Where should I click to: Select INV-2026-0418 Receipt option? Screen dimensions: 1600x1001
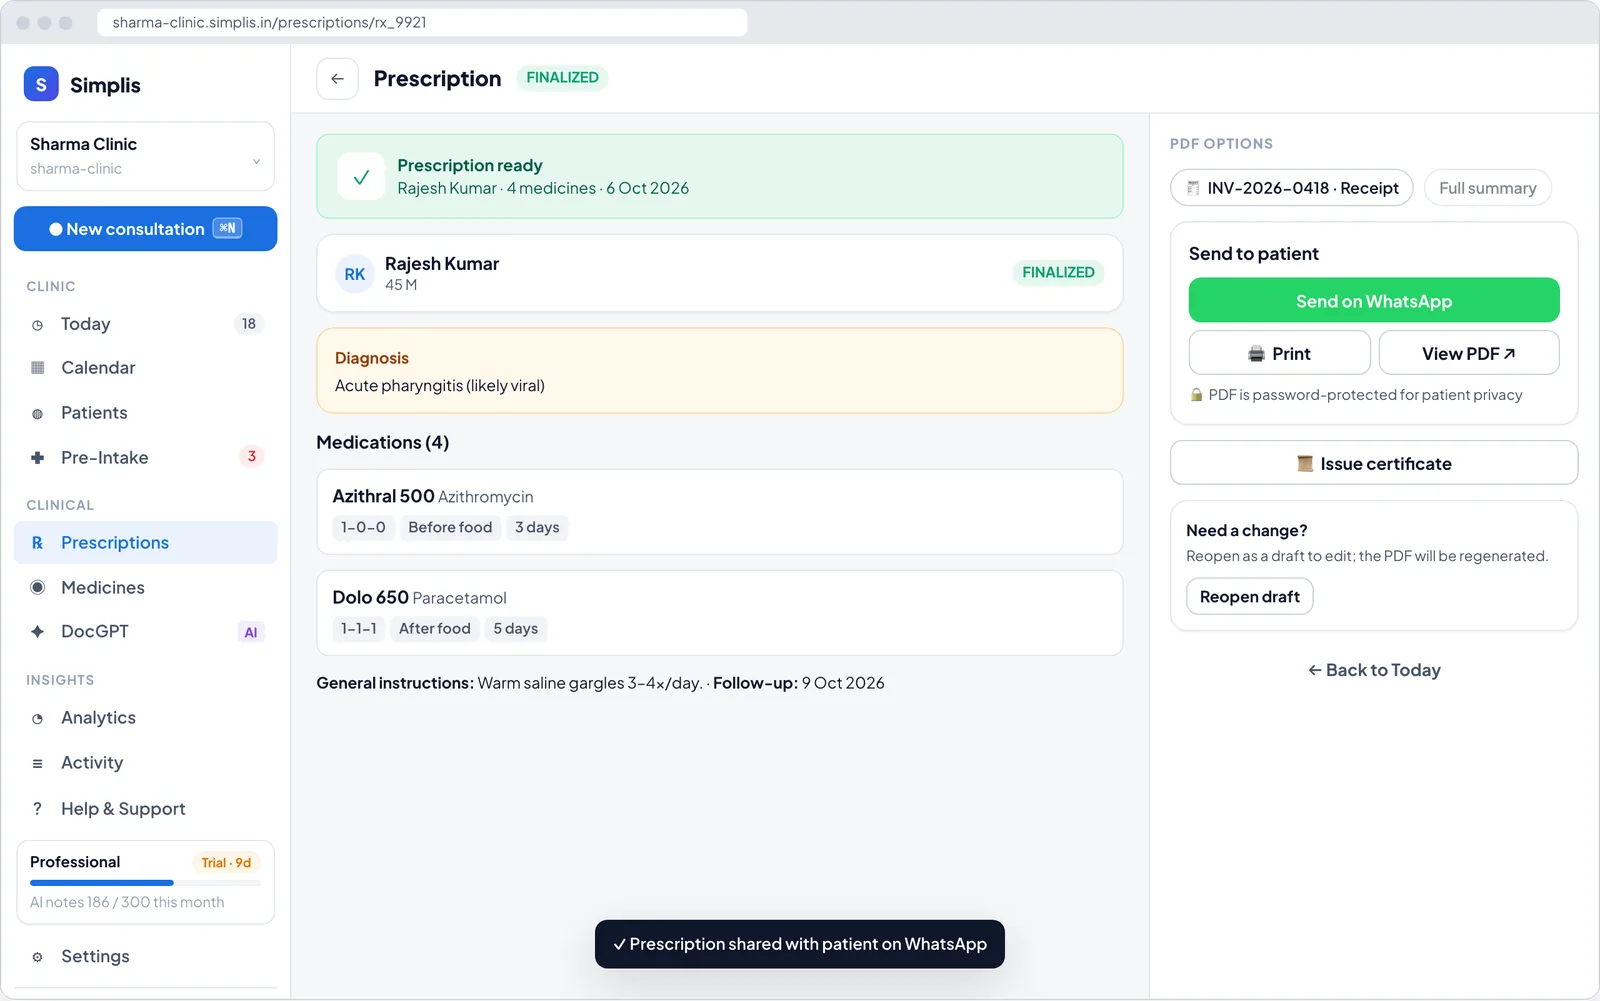point(1292,188)
